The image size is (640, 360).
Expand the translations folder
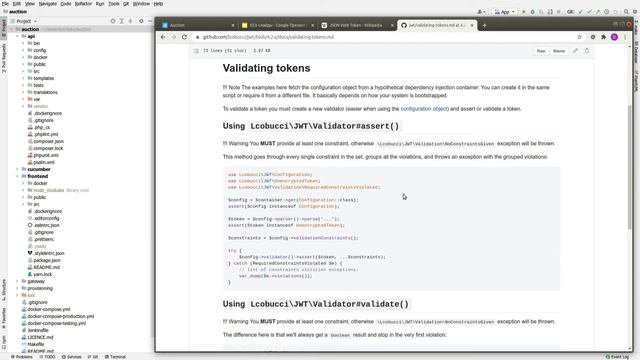pos(23,92)
